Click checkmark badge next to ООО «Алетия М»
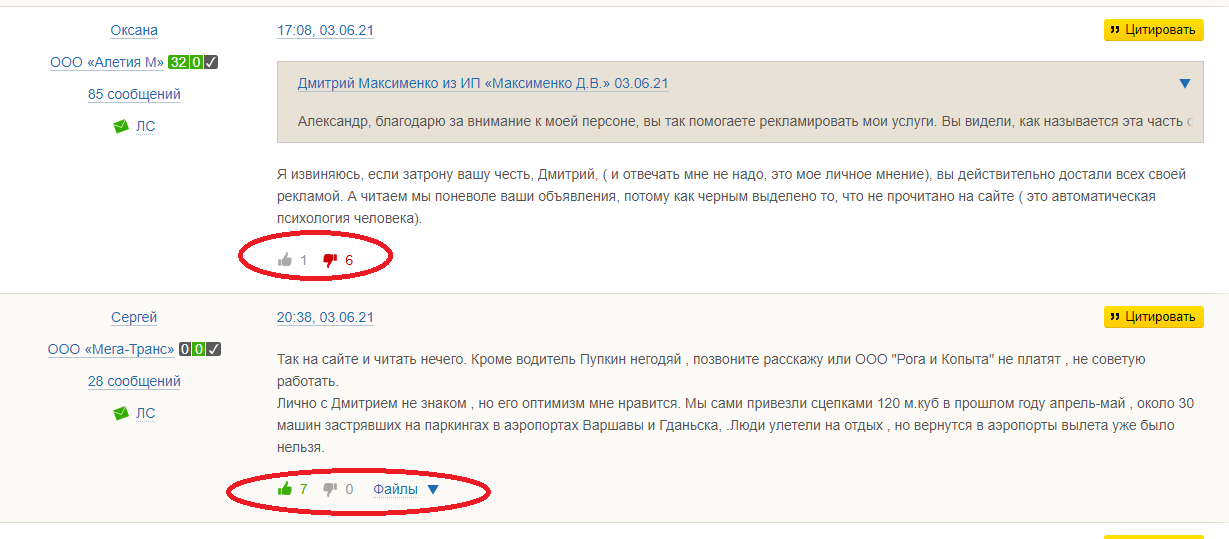Screen dimensions: 1229x539 pyautogui.click(x=211, y=63)
